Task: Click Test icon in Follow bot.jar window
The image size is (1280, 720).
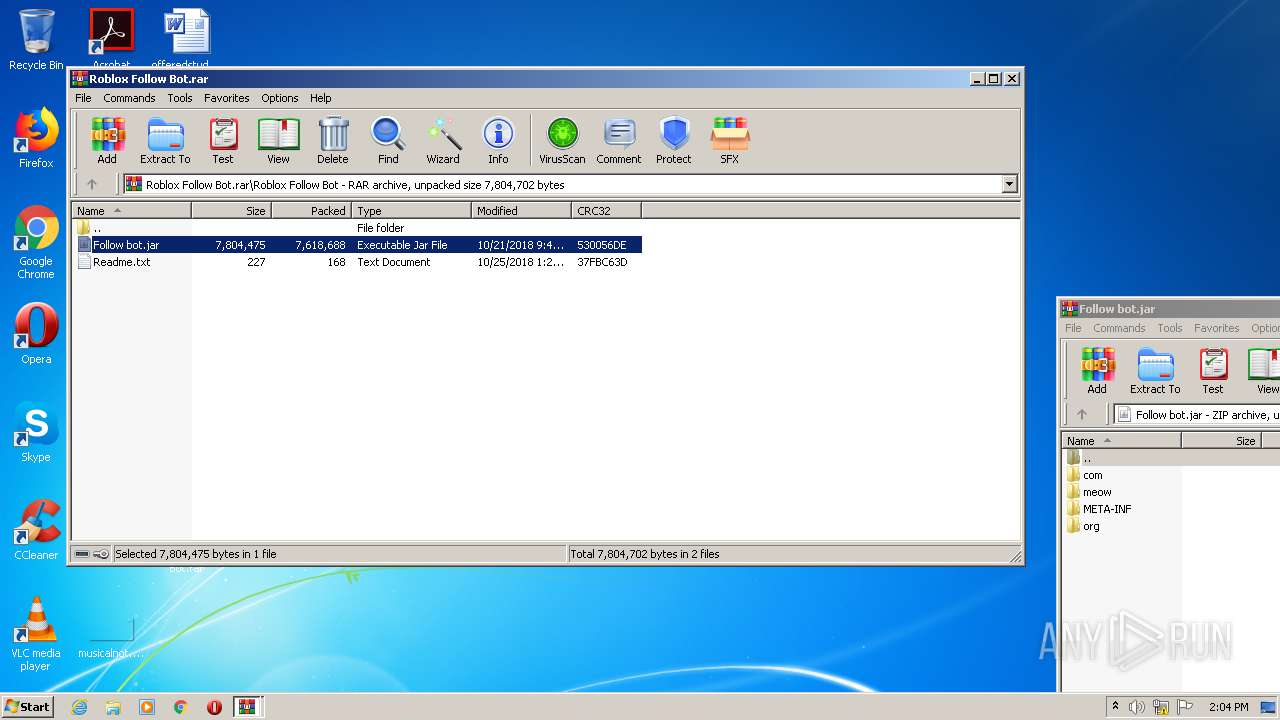Action: point(1213,371)
